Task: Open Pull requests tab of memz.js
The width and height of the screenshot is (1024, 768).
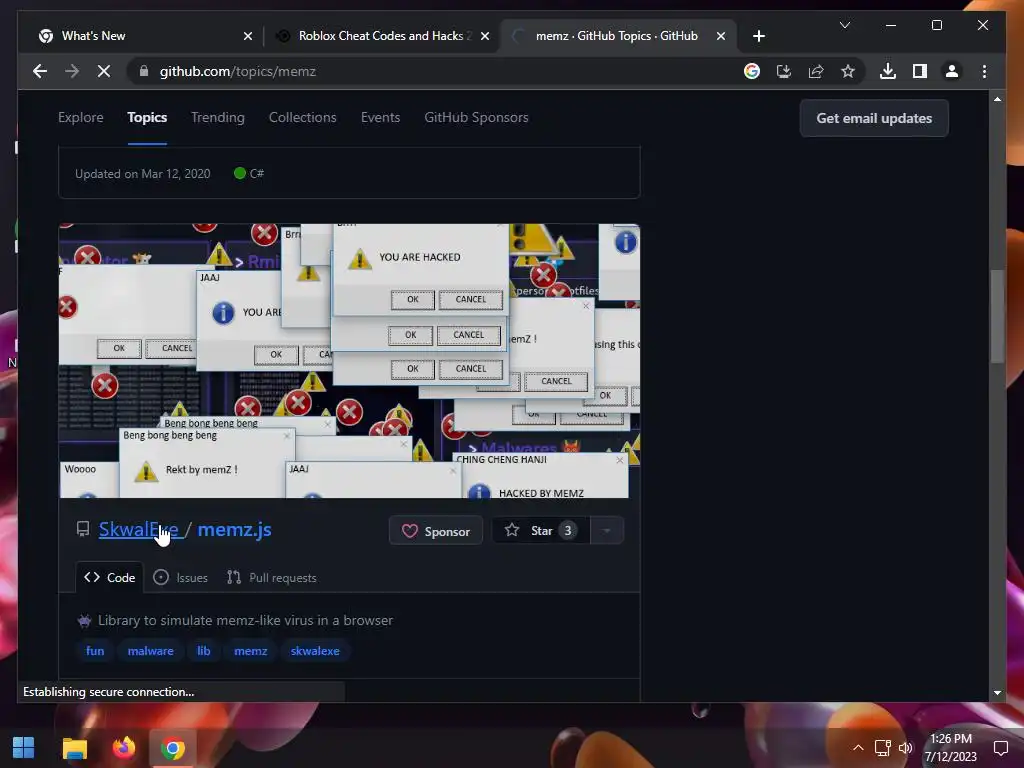Action: [x=272, y=577]
